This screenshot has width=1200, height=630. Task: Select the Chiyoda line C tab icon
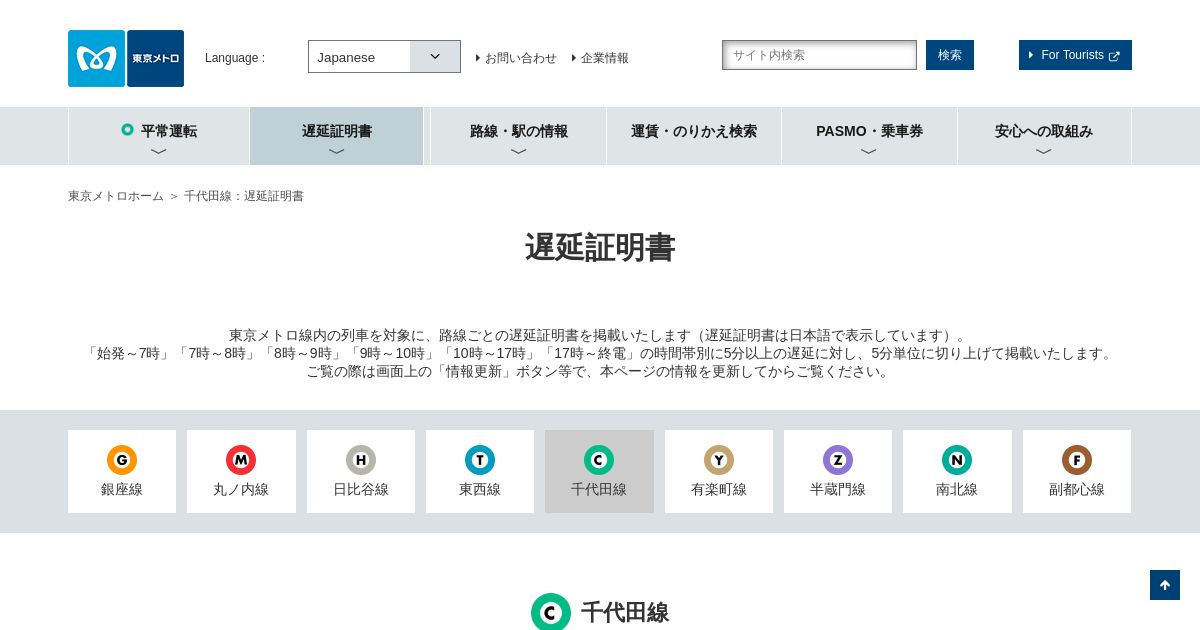point(599,460)
